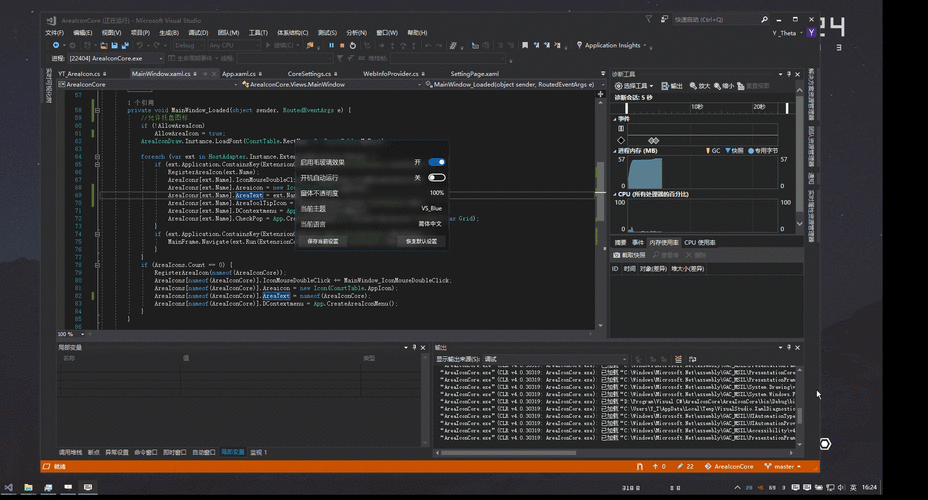Toggle the bookmark icon in toolbar

tap(525, 45)
